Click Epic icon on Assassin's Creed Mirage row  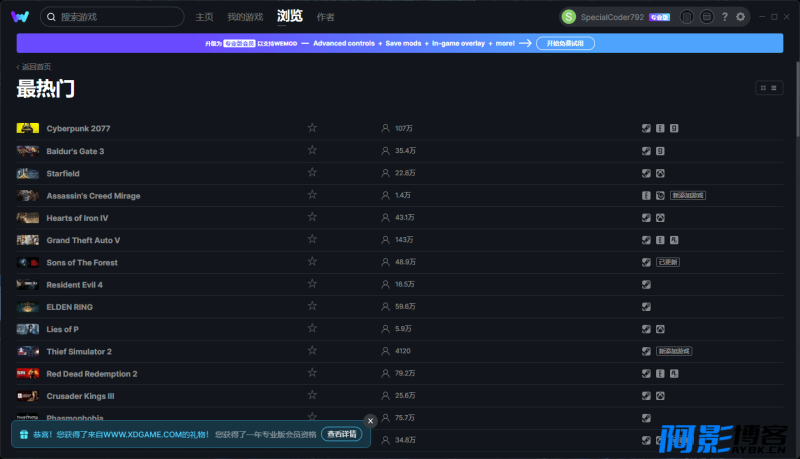click(x=646, y=195)
